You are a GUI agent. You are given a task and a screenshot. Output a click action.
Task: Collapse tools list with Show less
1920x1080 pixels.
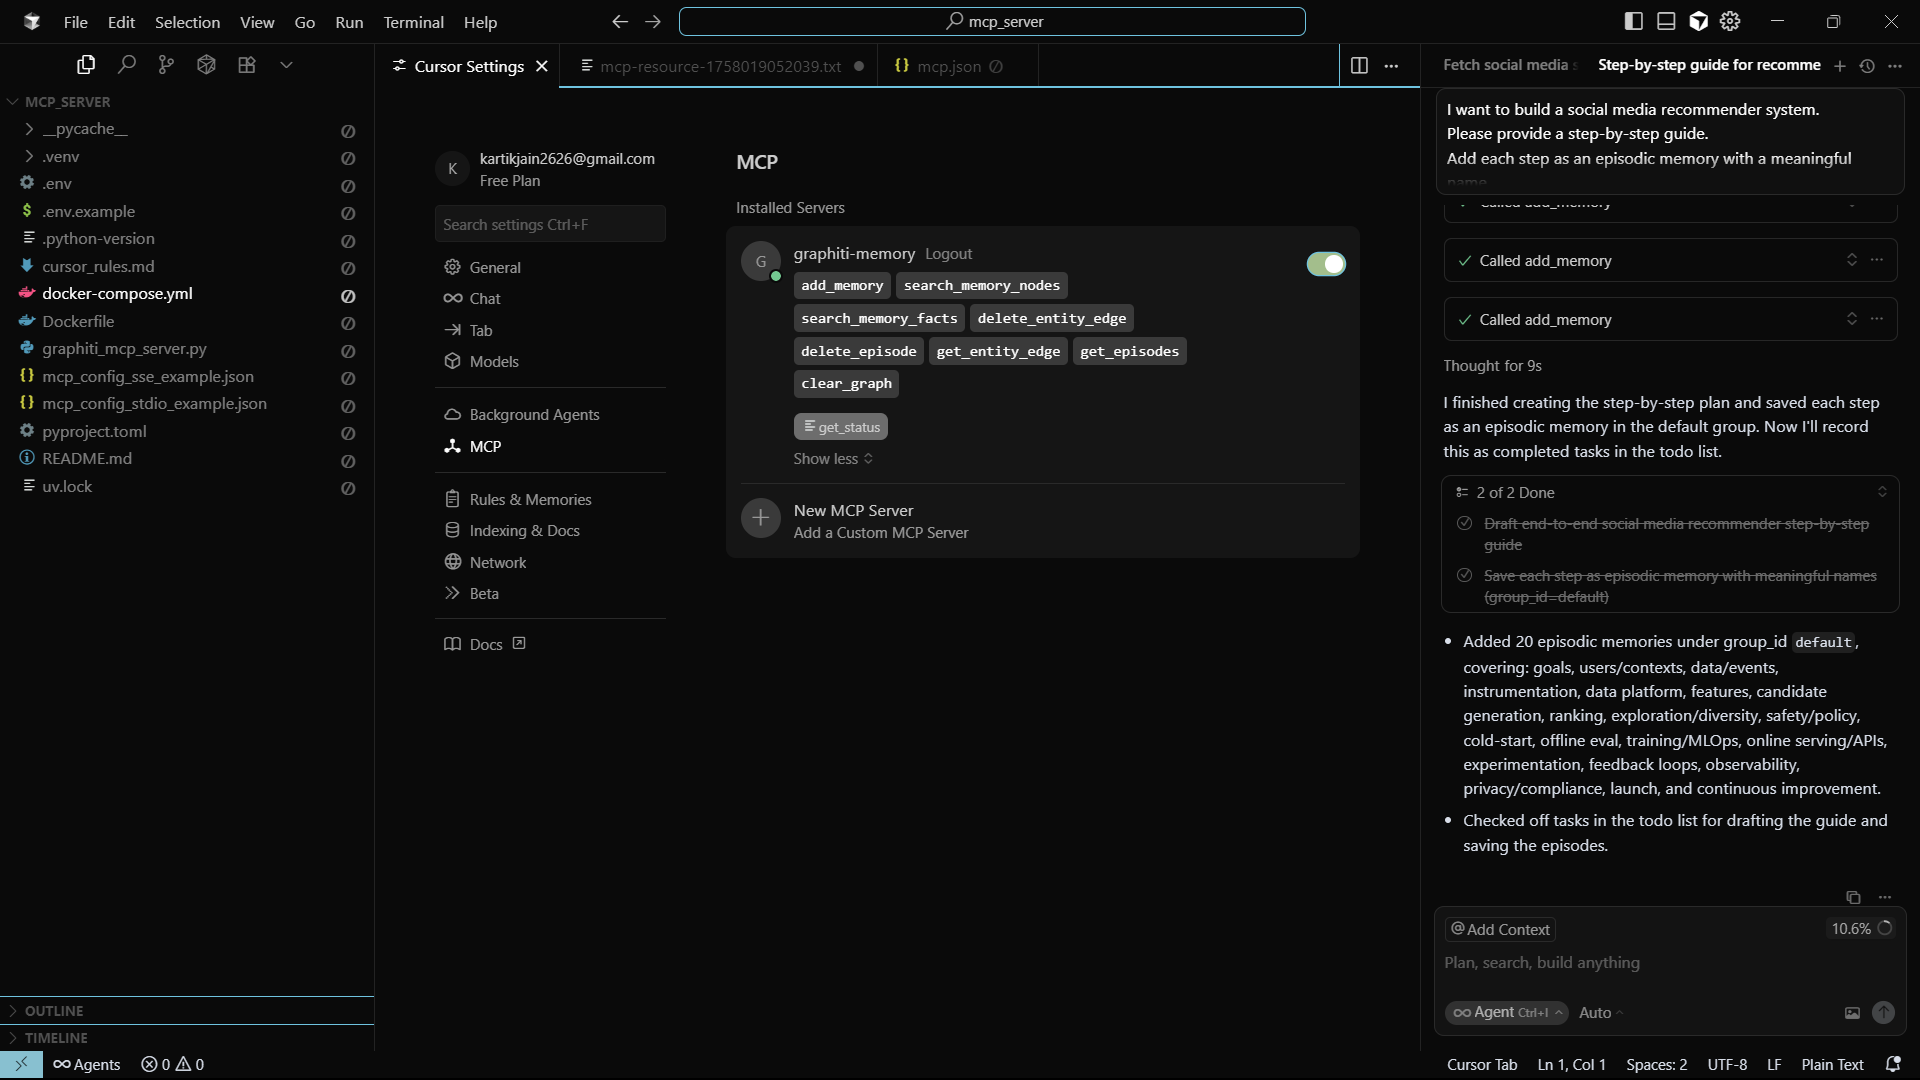[x=833, y=459]
